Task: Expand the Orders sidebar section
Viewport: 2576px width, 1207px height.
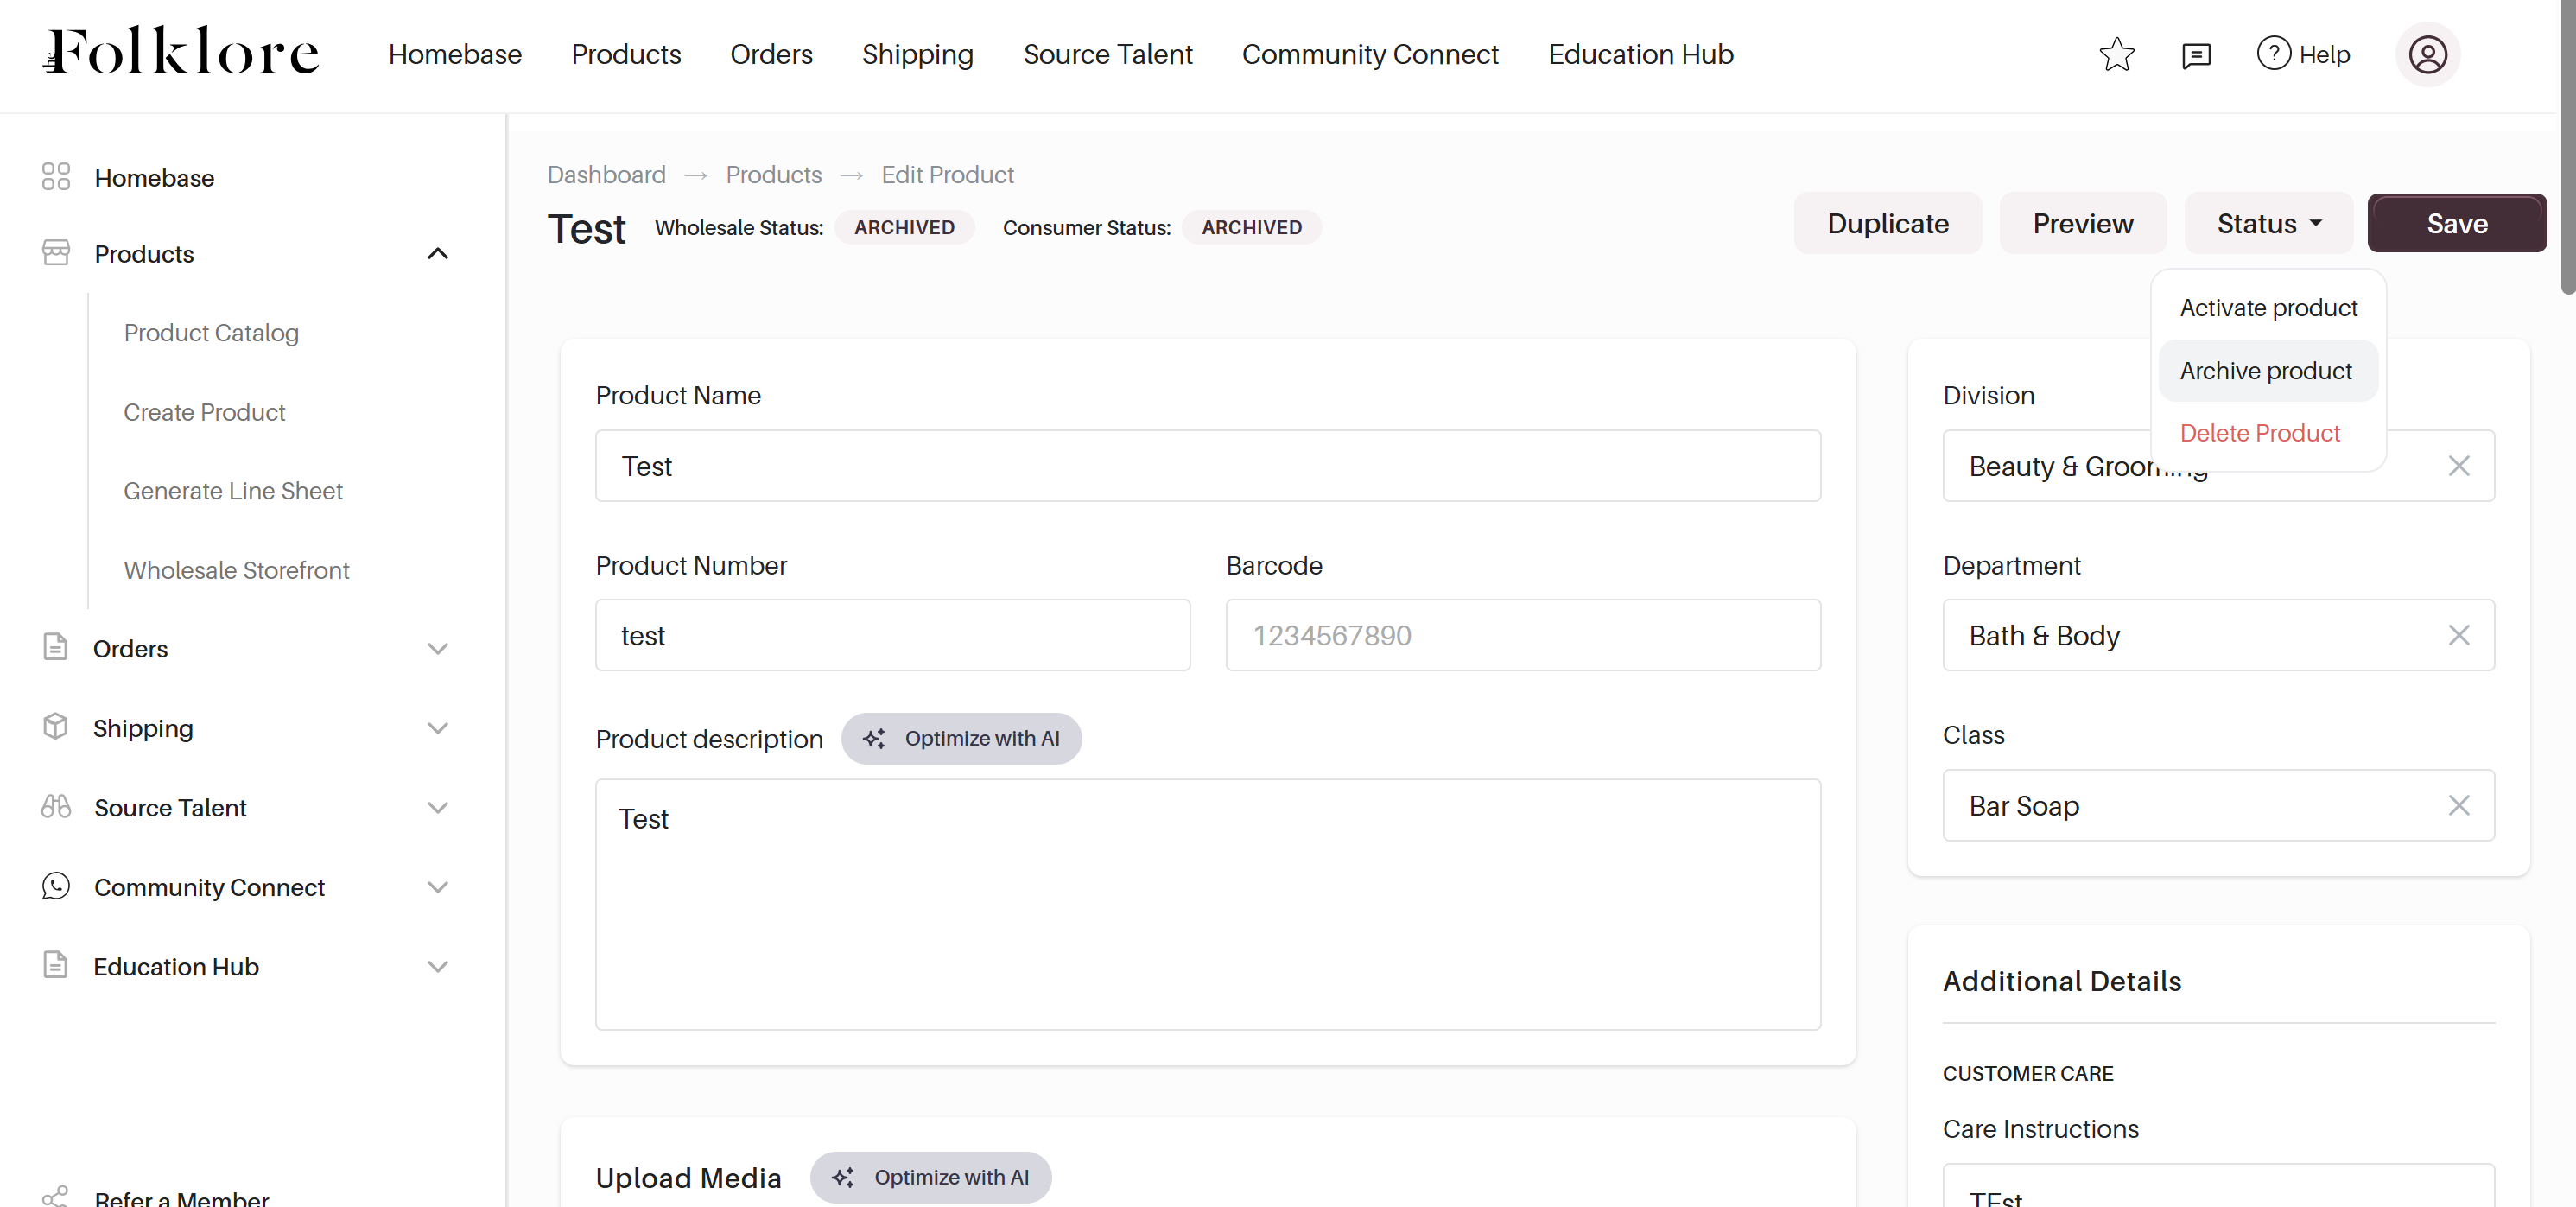Action: tap(438, 649)
